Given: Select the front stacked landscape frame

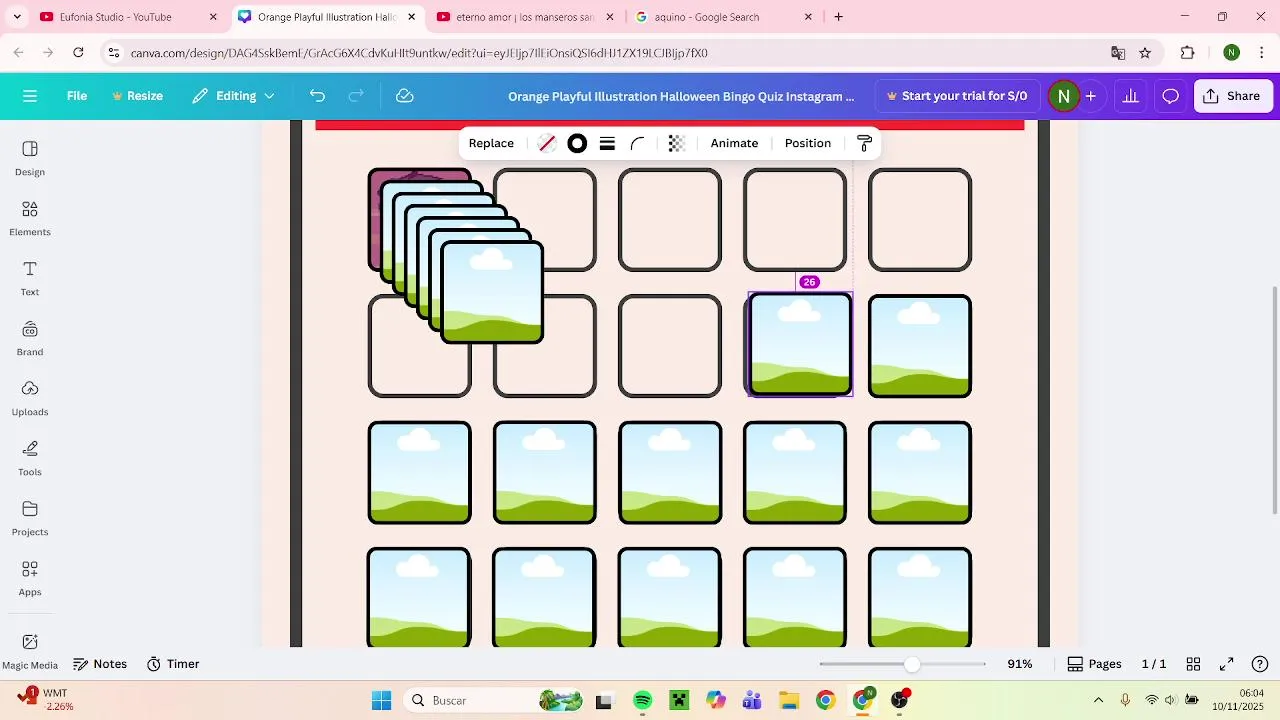Looking at the screenshot, I should click(492, 292).
